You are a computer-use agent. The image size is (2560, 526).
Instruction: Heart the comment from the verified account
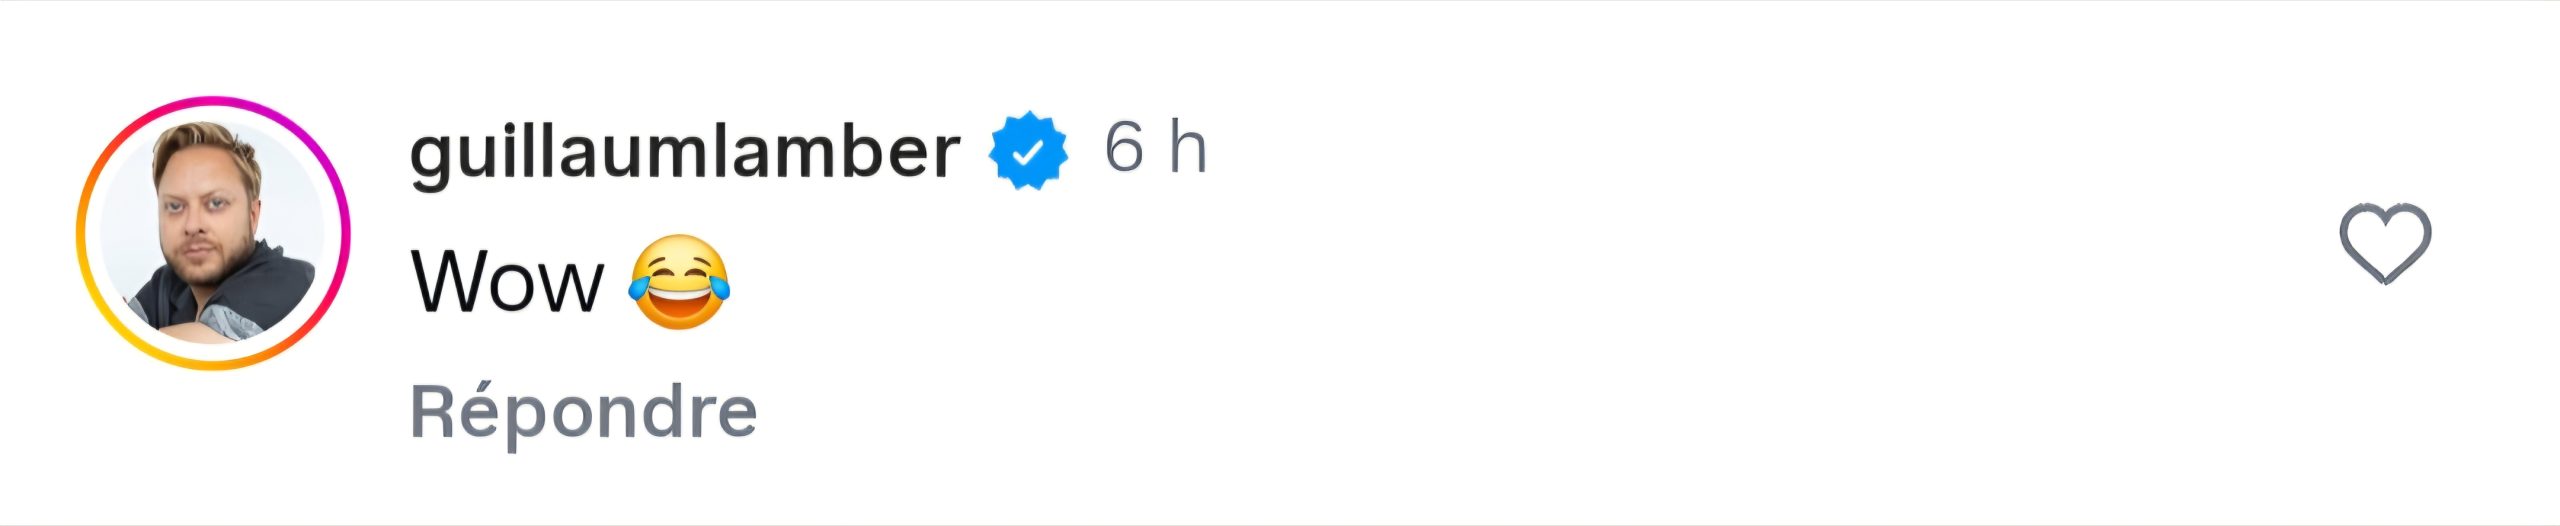(2384, 243)
